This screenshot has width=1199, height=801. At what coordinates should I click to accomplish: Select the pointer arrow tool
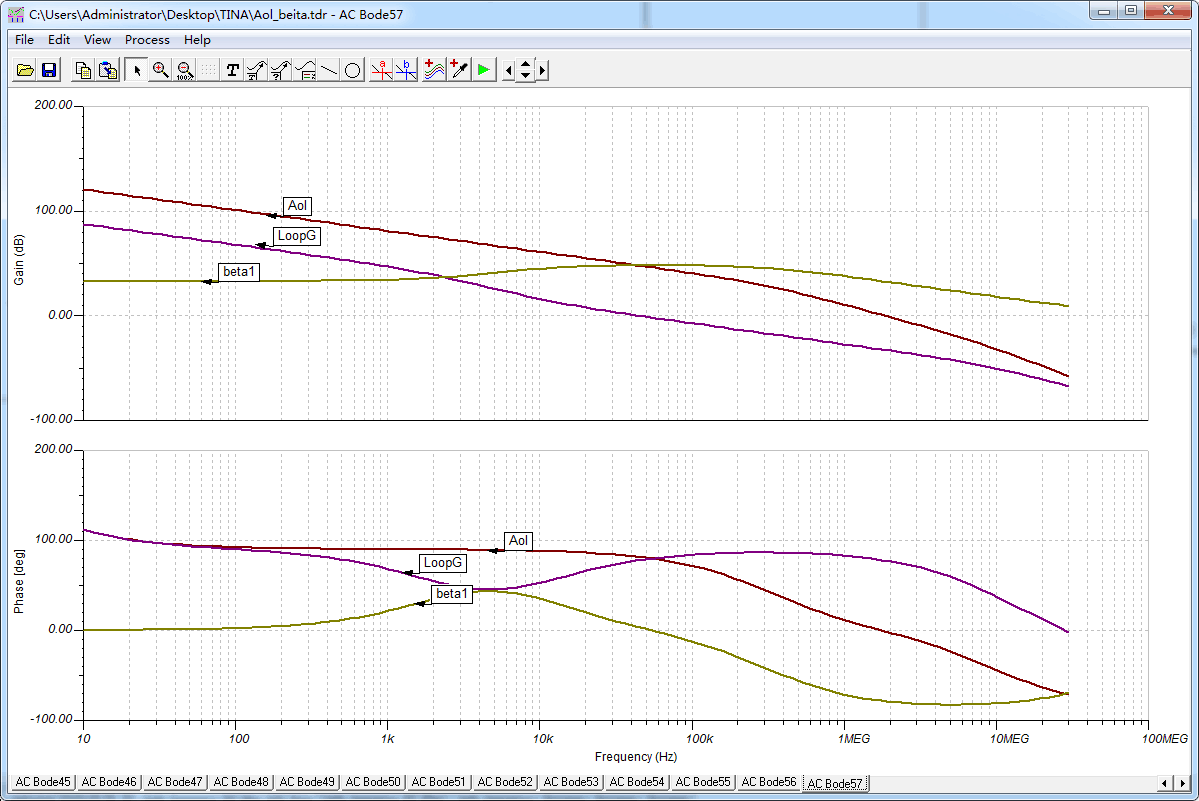point(137,70)
